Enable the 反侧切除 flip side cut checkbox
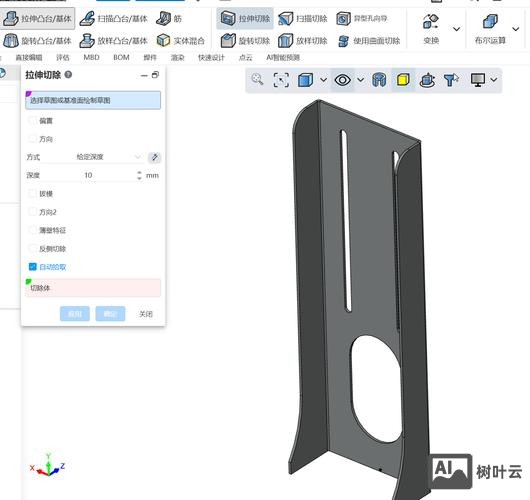 click(32, 248)
